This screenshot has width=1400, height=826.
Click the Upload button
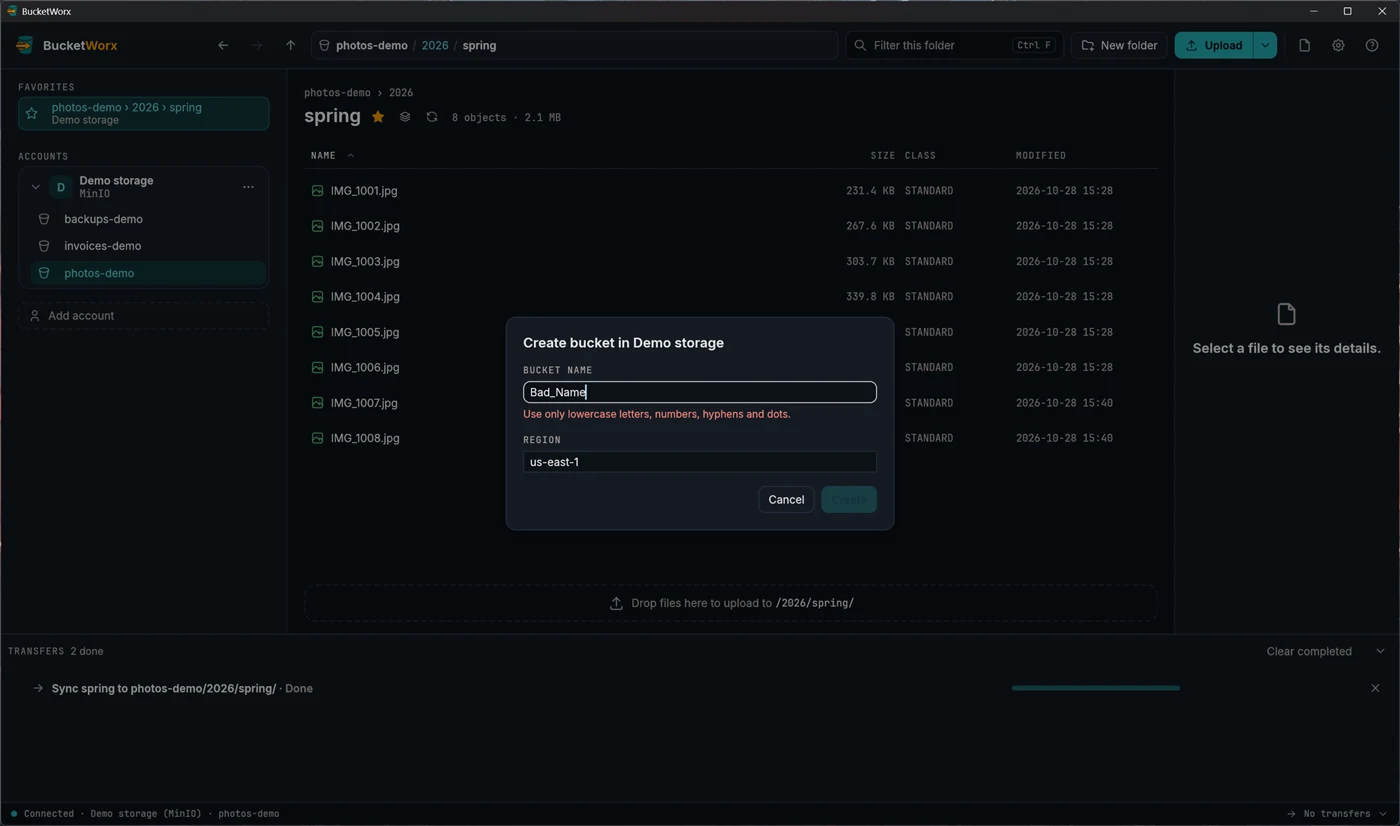pyautogui.click(x=1213, y=45)
